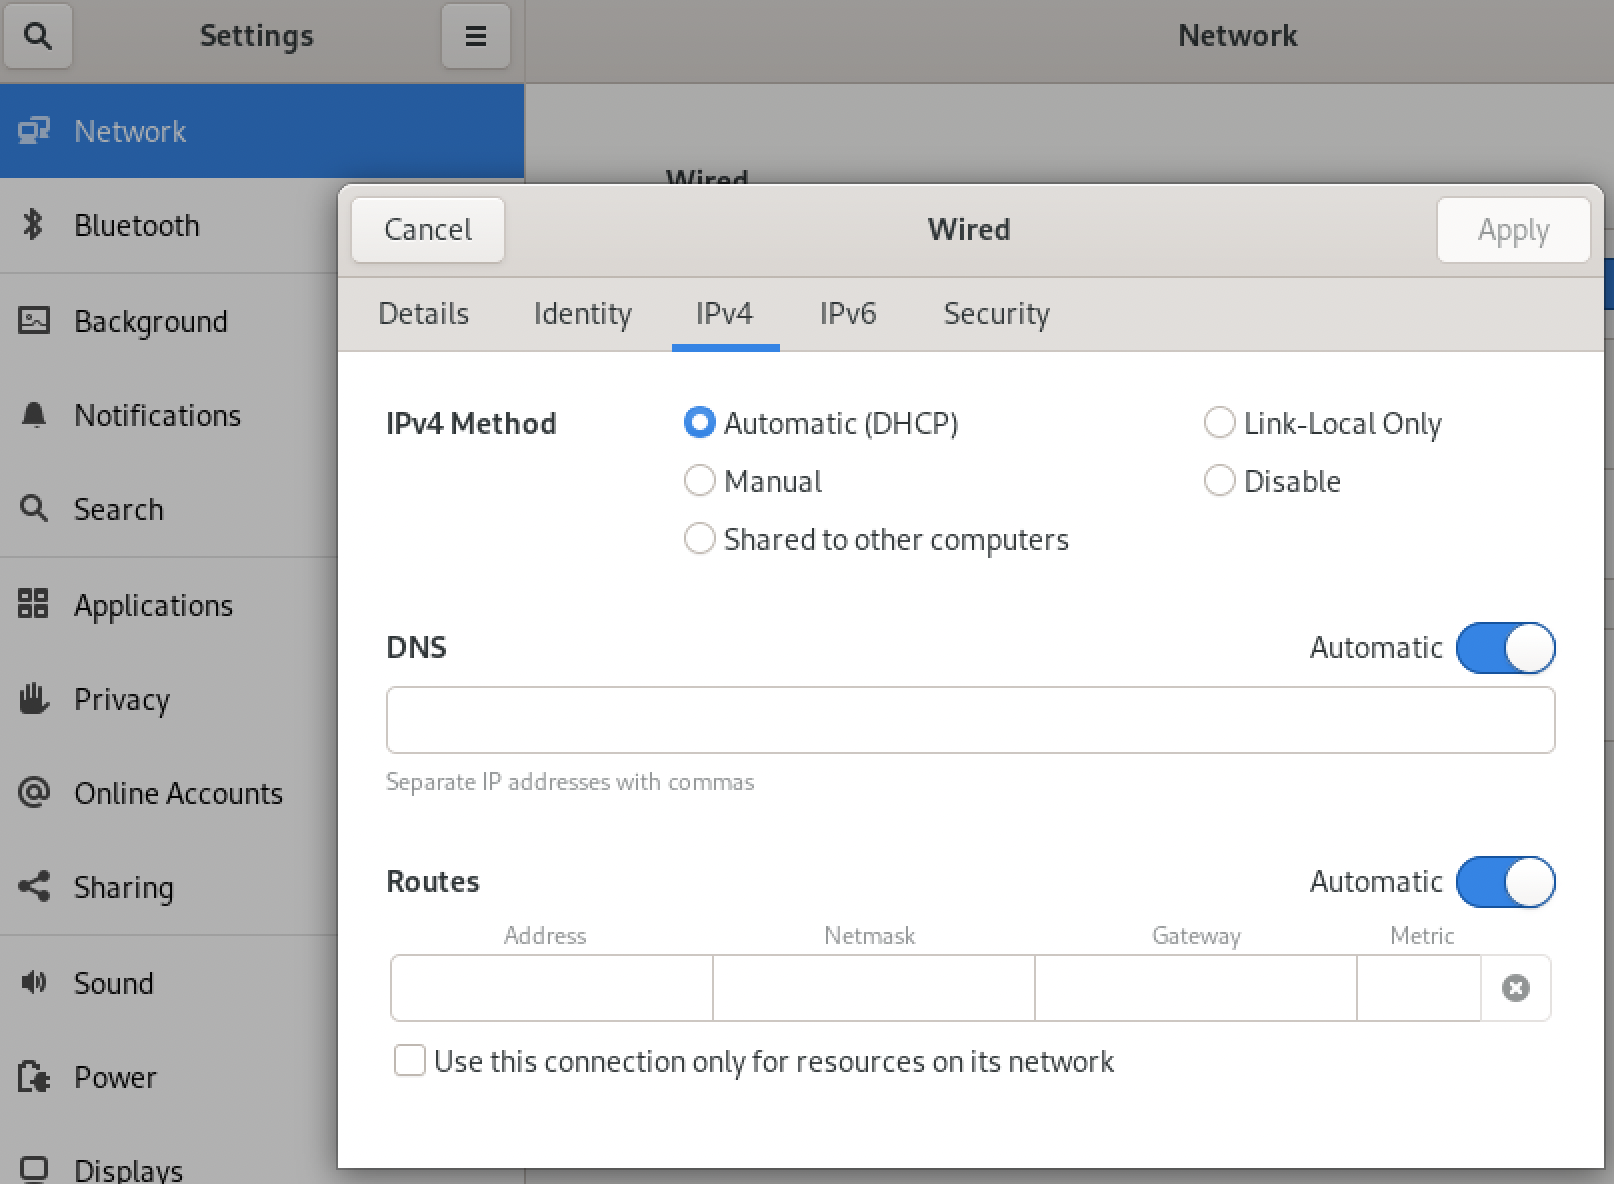The width and height of the screenshot is (1614, 1184).
Task: Delete route row with the clear icon
Action: 1515,988
